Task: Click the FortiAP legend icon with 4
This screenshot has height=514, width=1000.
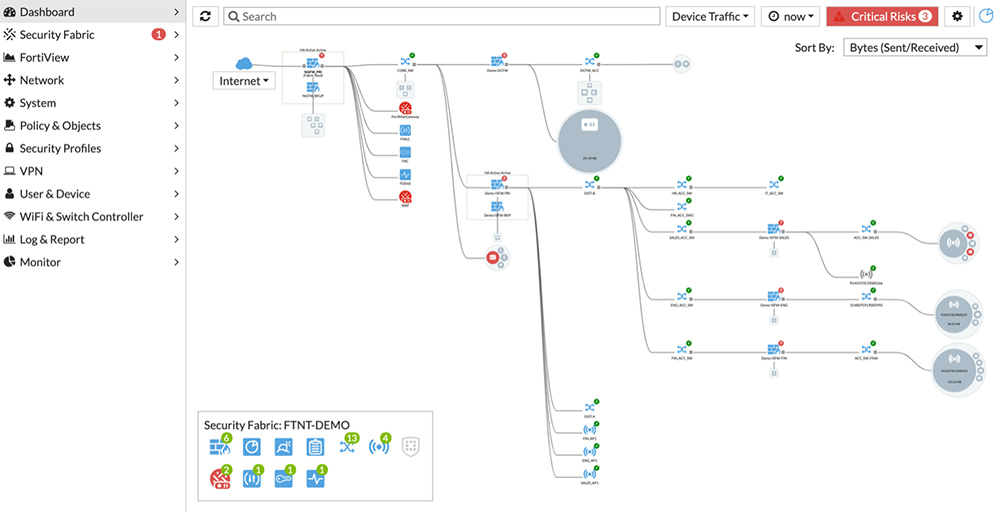Action: pos(379,447)
